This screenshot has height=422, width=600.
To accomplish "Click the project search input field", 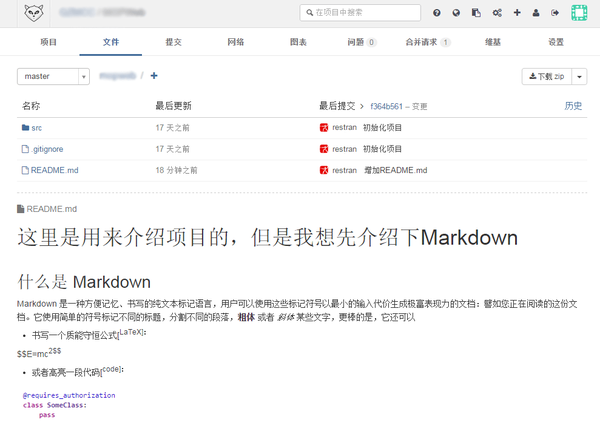I will click(360, 13).
